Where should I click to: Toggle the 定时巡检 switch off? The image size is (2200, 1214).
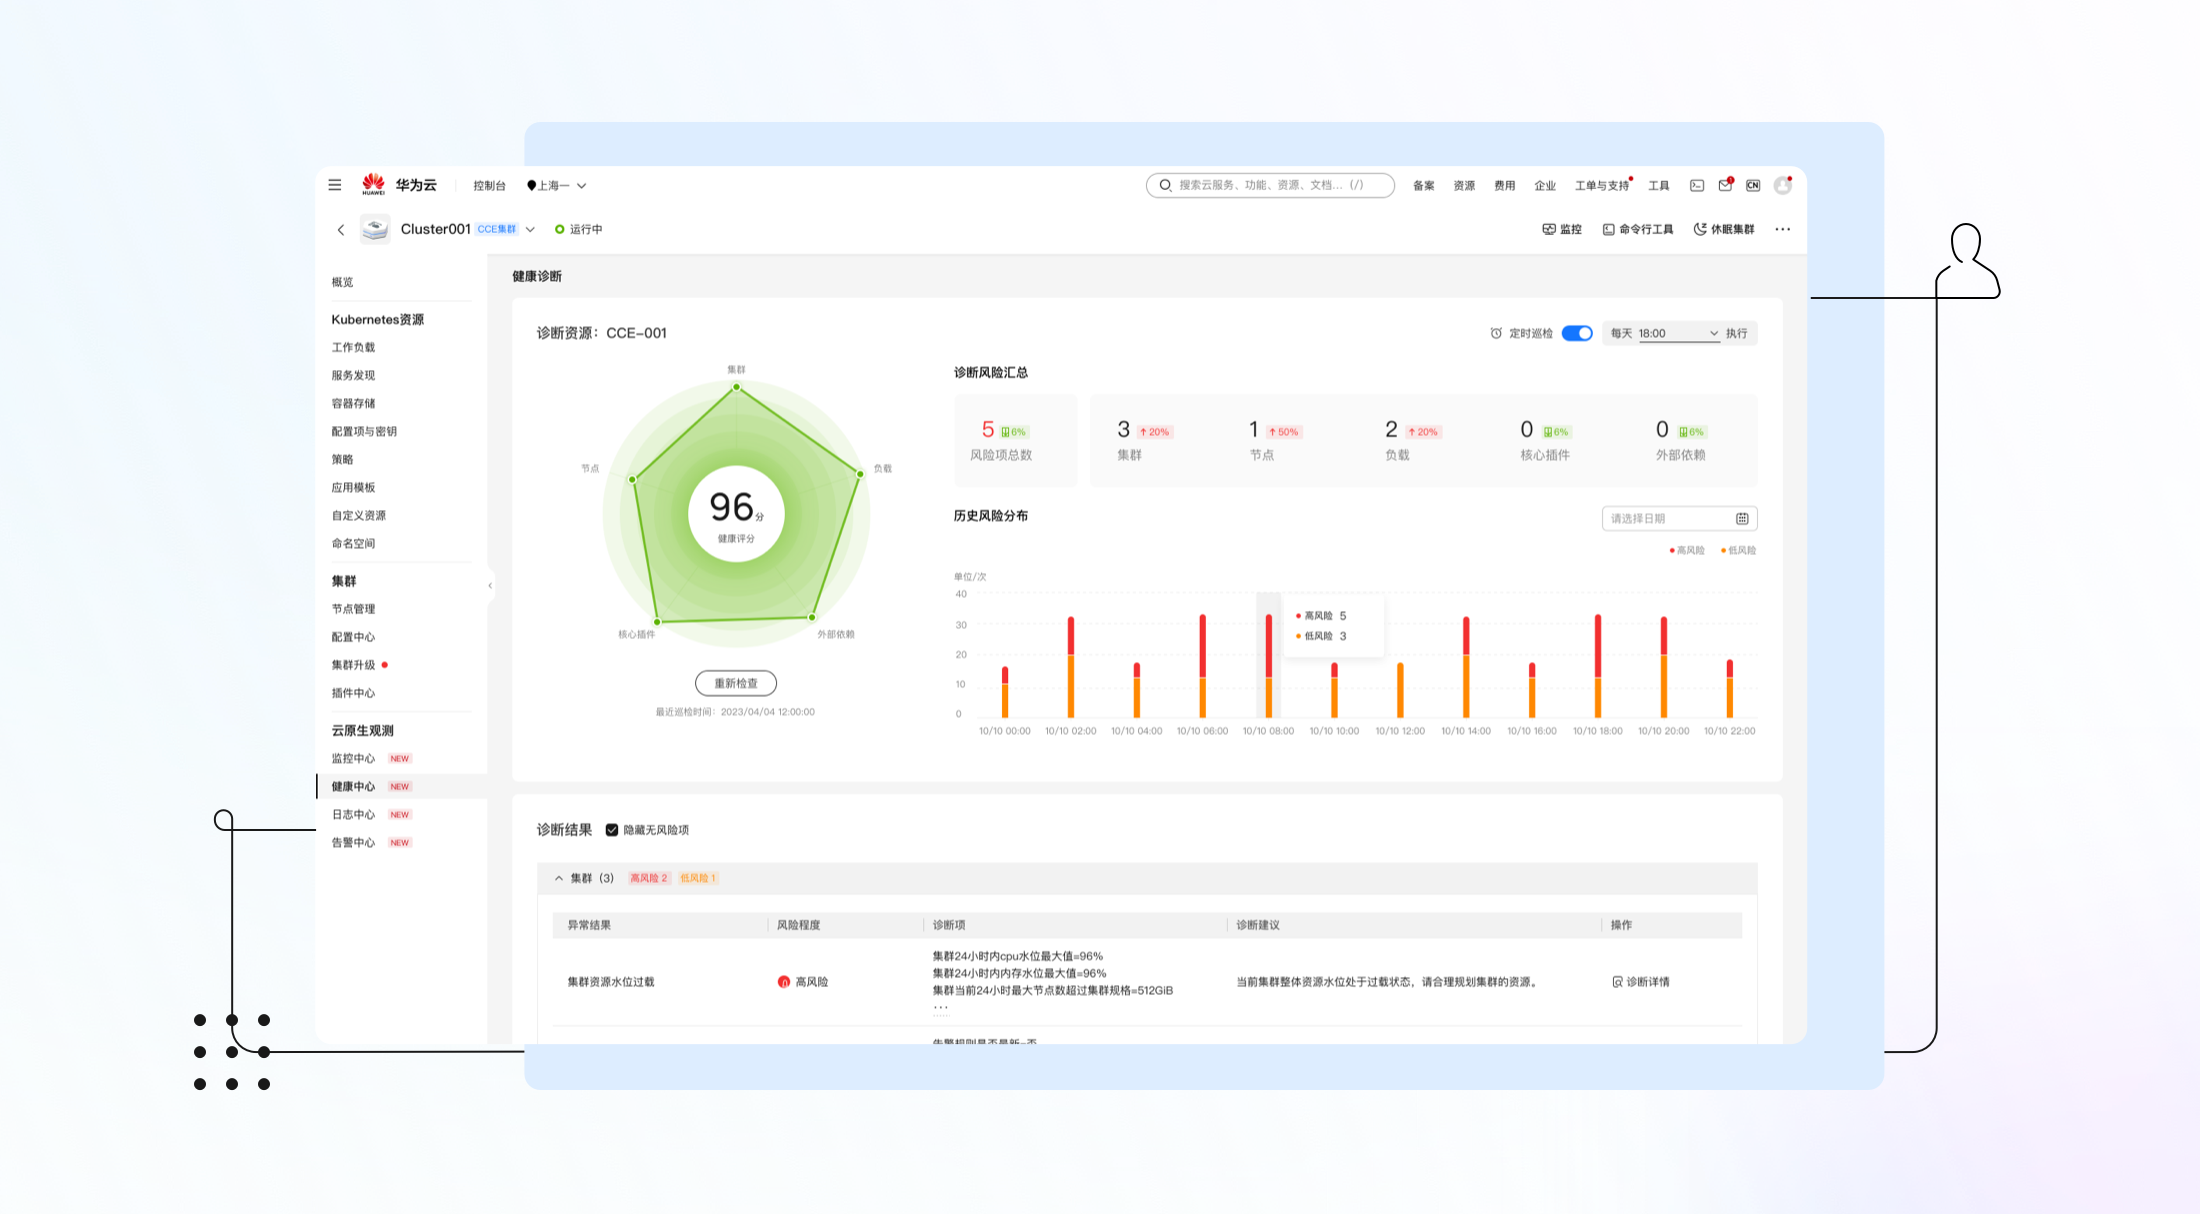coord(1577,333)
